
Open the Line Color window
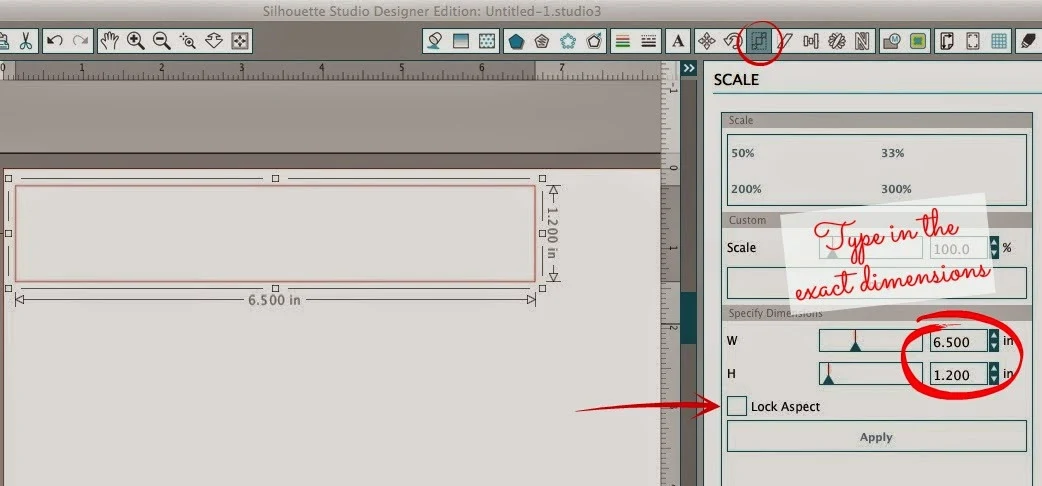[623, 41]
